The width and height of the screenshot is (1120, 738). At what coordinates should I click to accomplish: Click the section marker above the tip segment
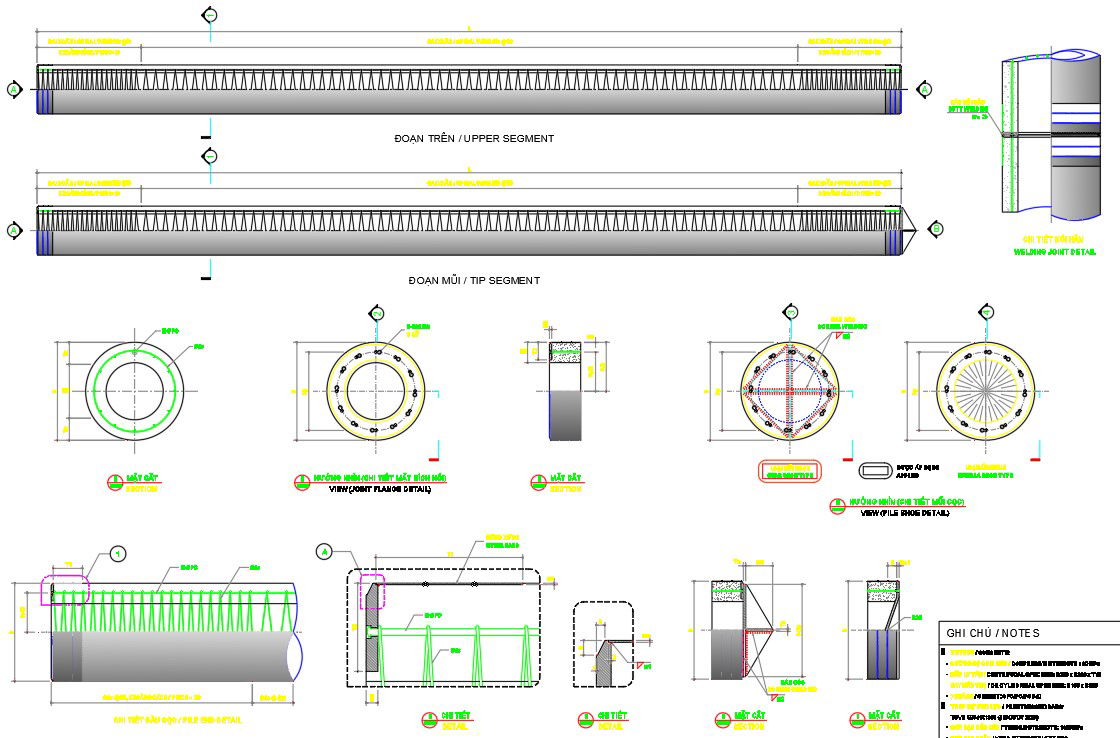tap(210, 156)
